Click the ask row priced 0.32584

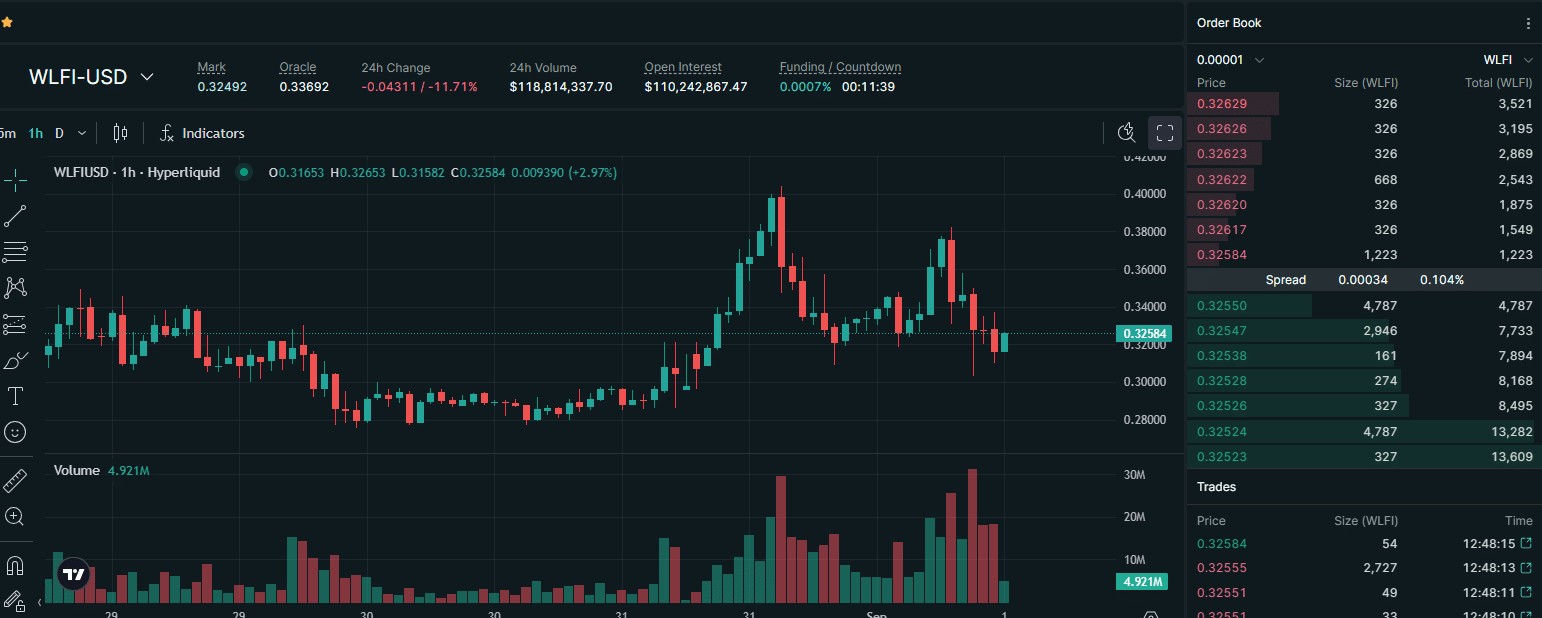pyautogui.click(x=1364, y=255)
